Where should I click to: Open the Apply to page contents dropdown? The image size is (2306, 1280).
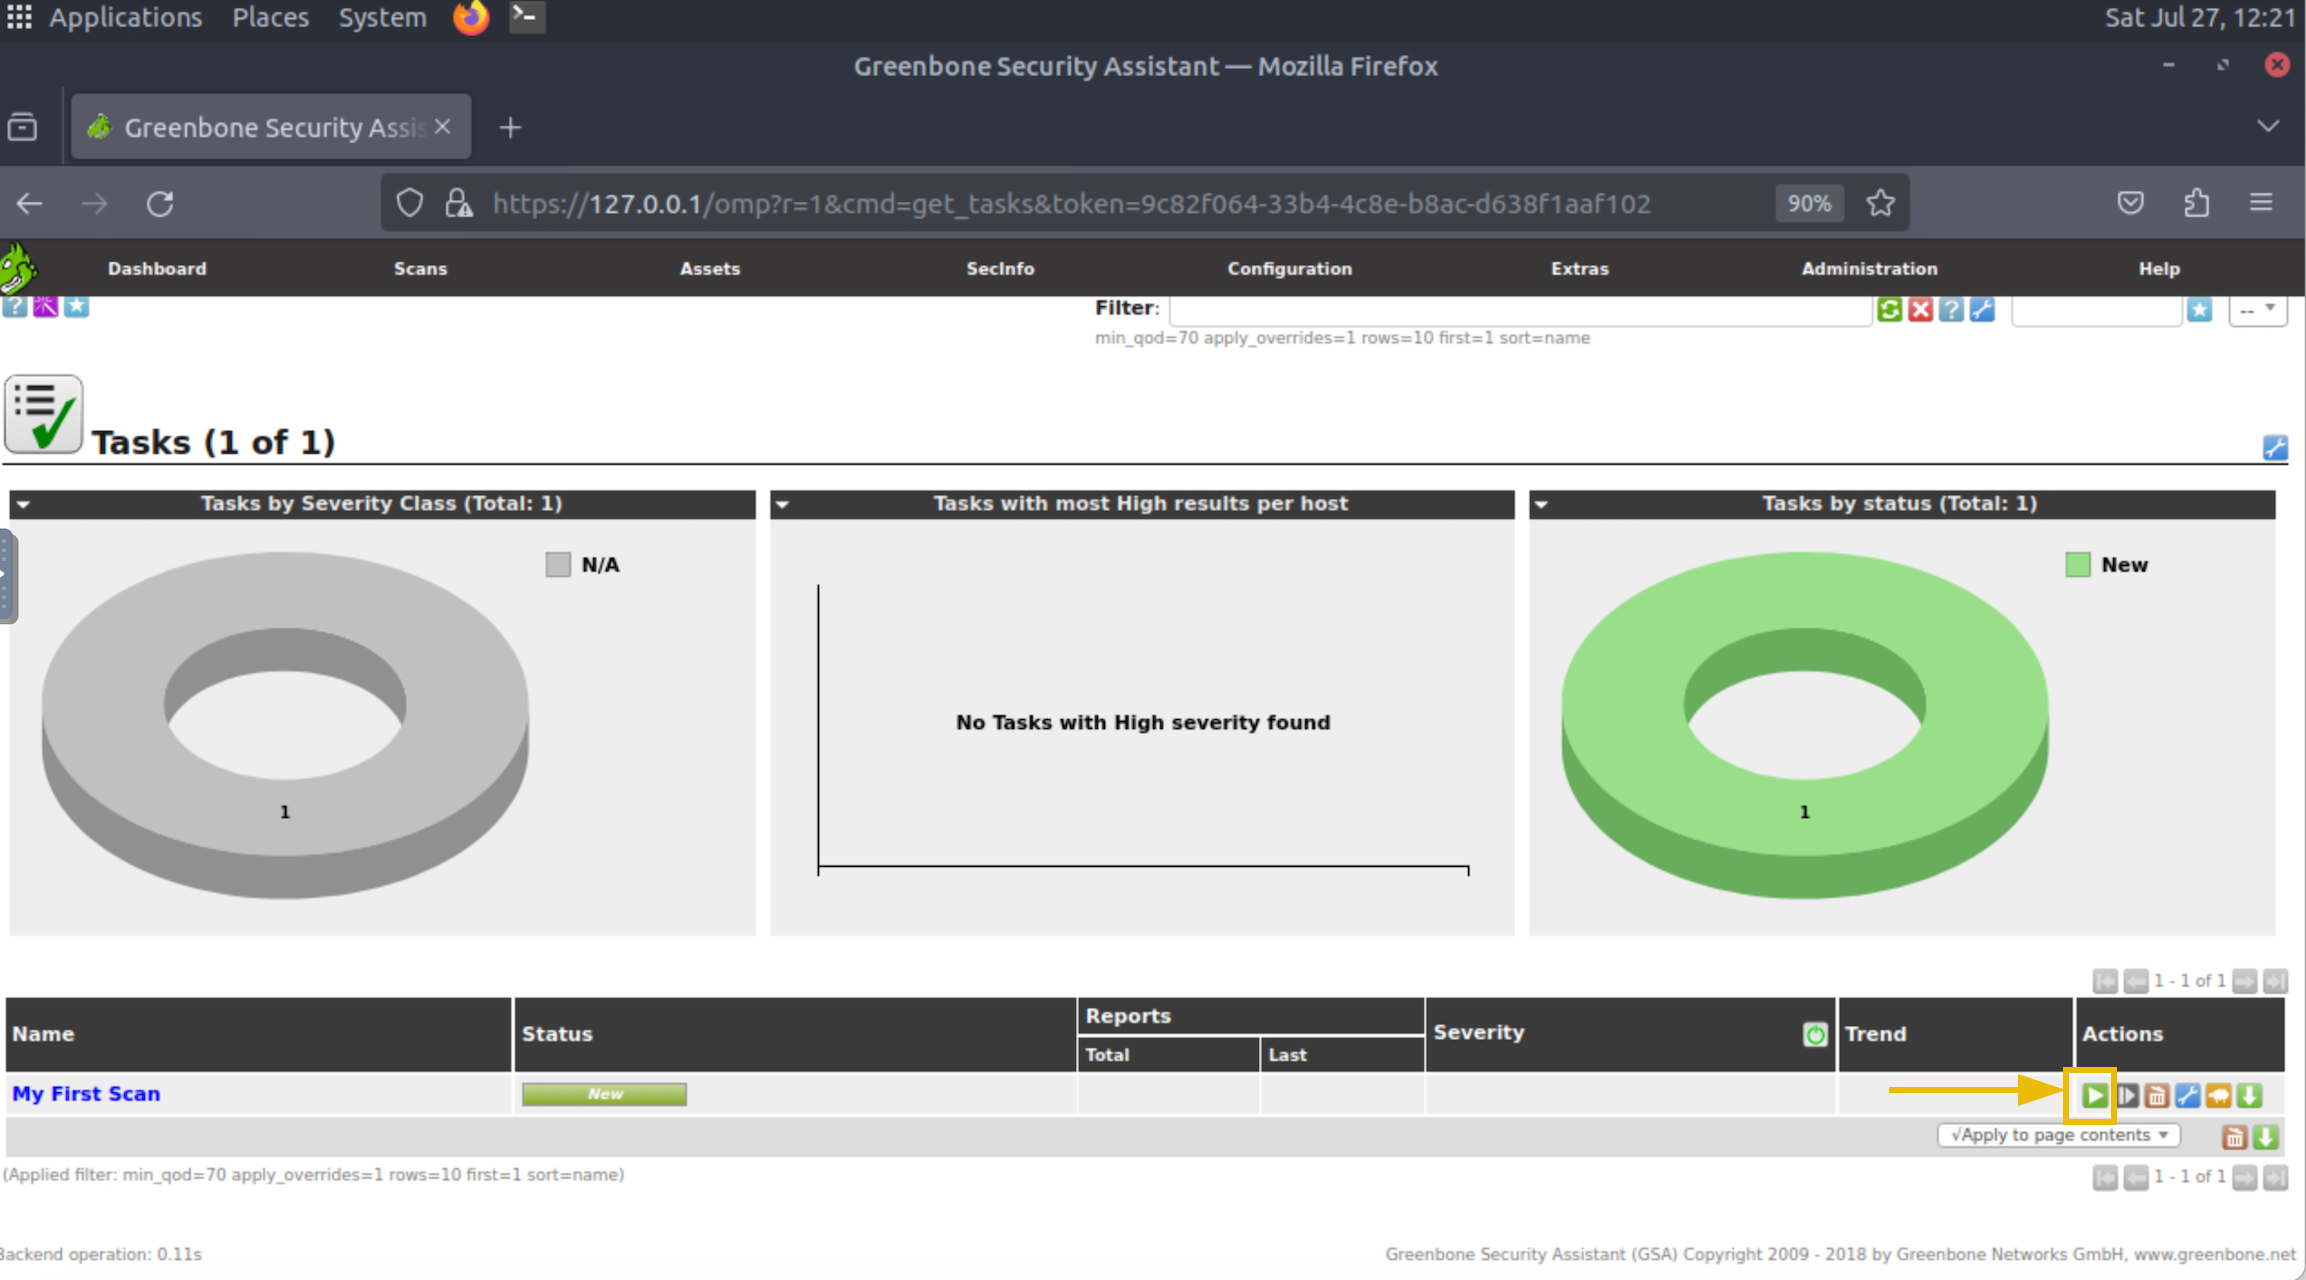point(2057,1135)
